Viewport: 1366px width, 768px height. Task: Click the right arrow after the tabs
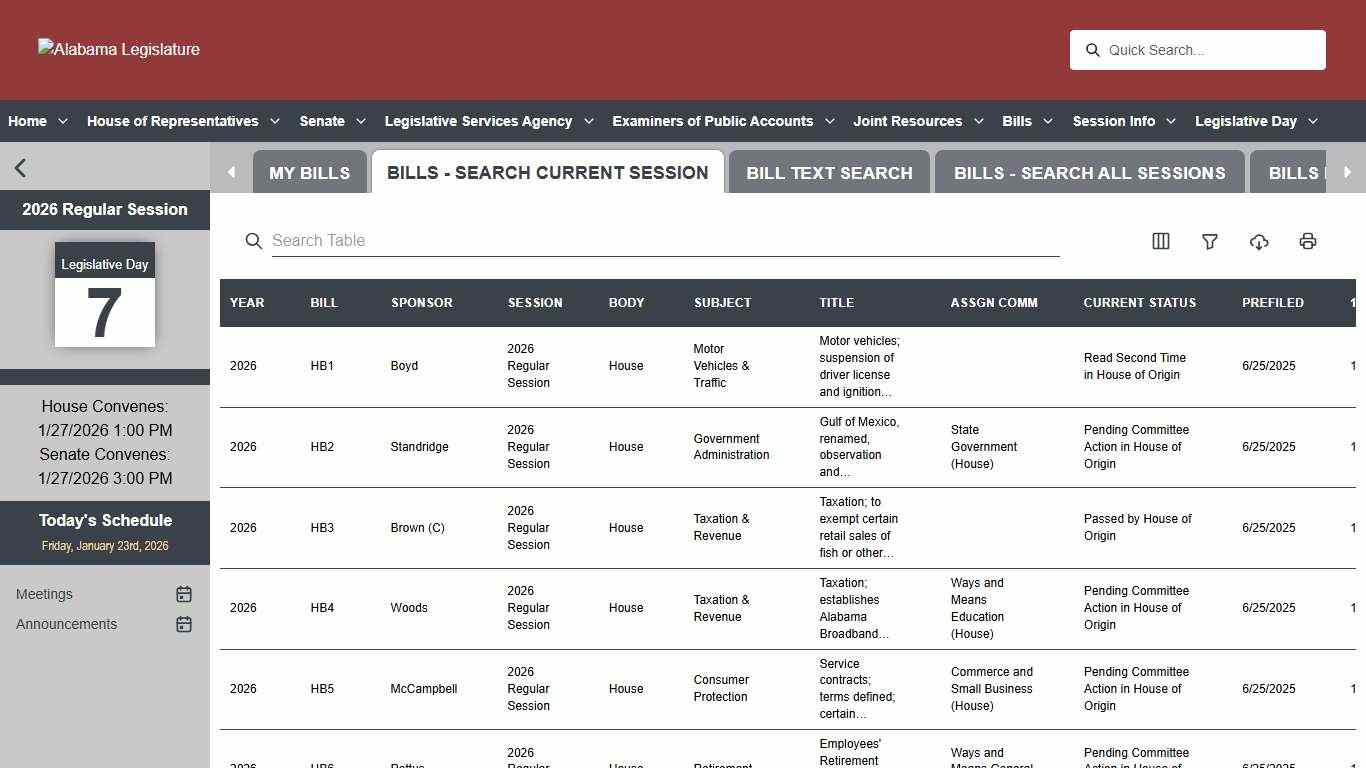(x=1349, y=171)
